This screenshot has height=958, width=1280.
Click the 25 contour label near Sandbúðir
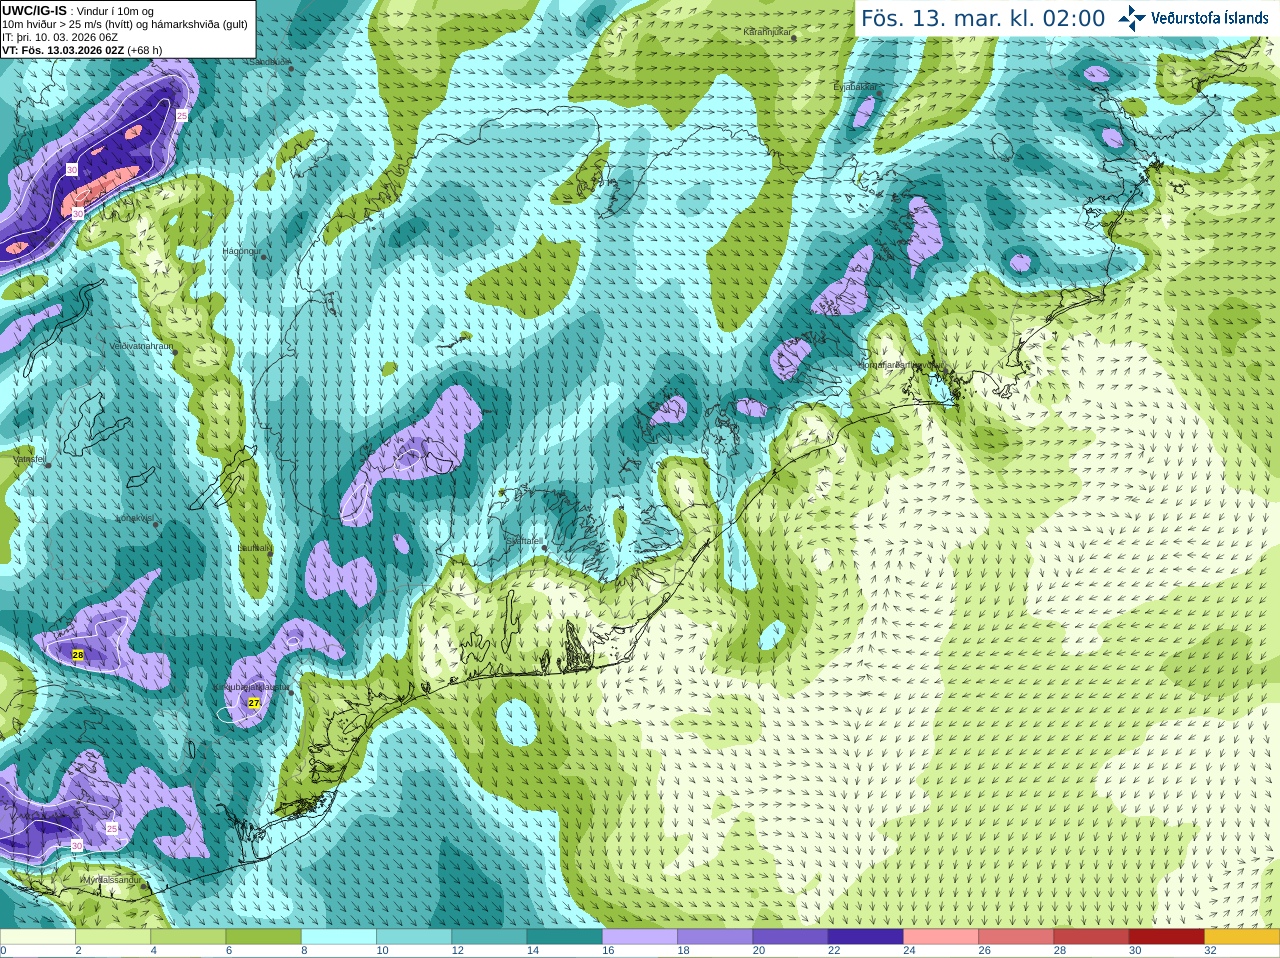tap(182, 116)
